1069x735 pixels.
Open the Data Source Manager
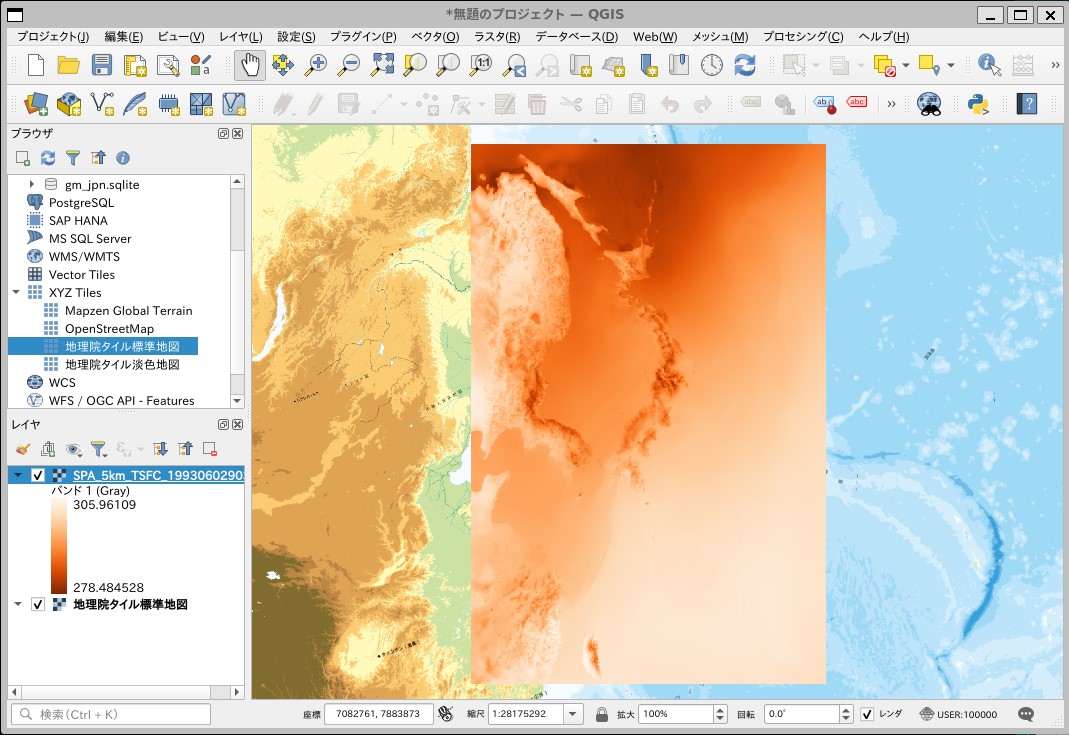[x=35, y=104]
